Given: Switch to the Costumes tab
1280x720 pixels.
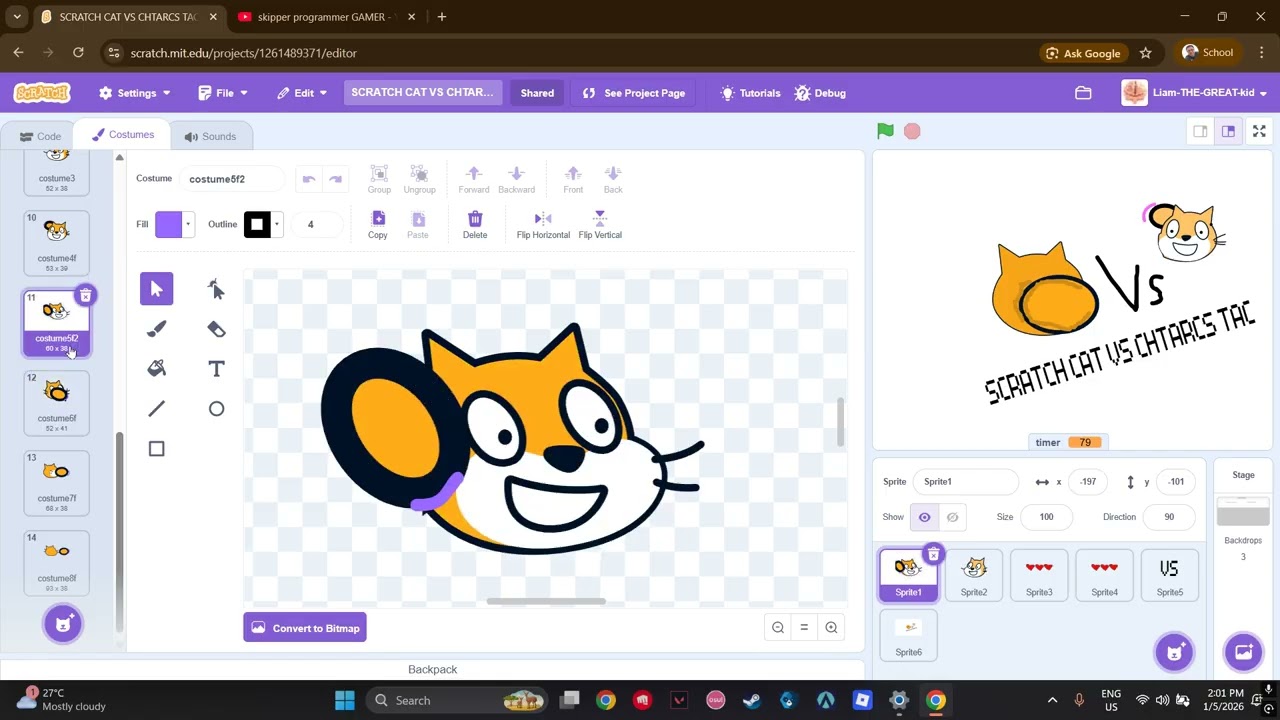Looking at the screenshot, I should click(x=123, y=135).
